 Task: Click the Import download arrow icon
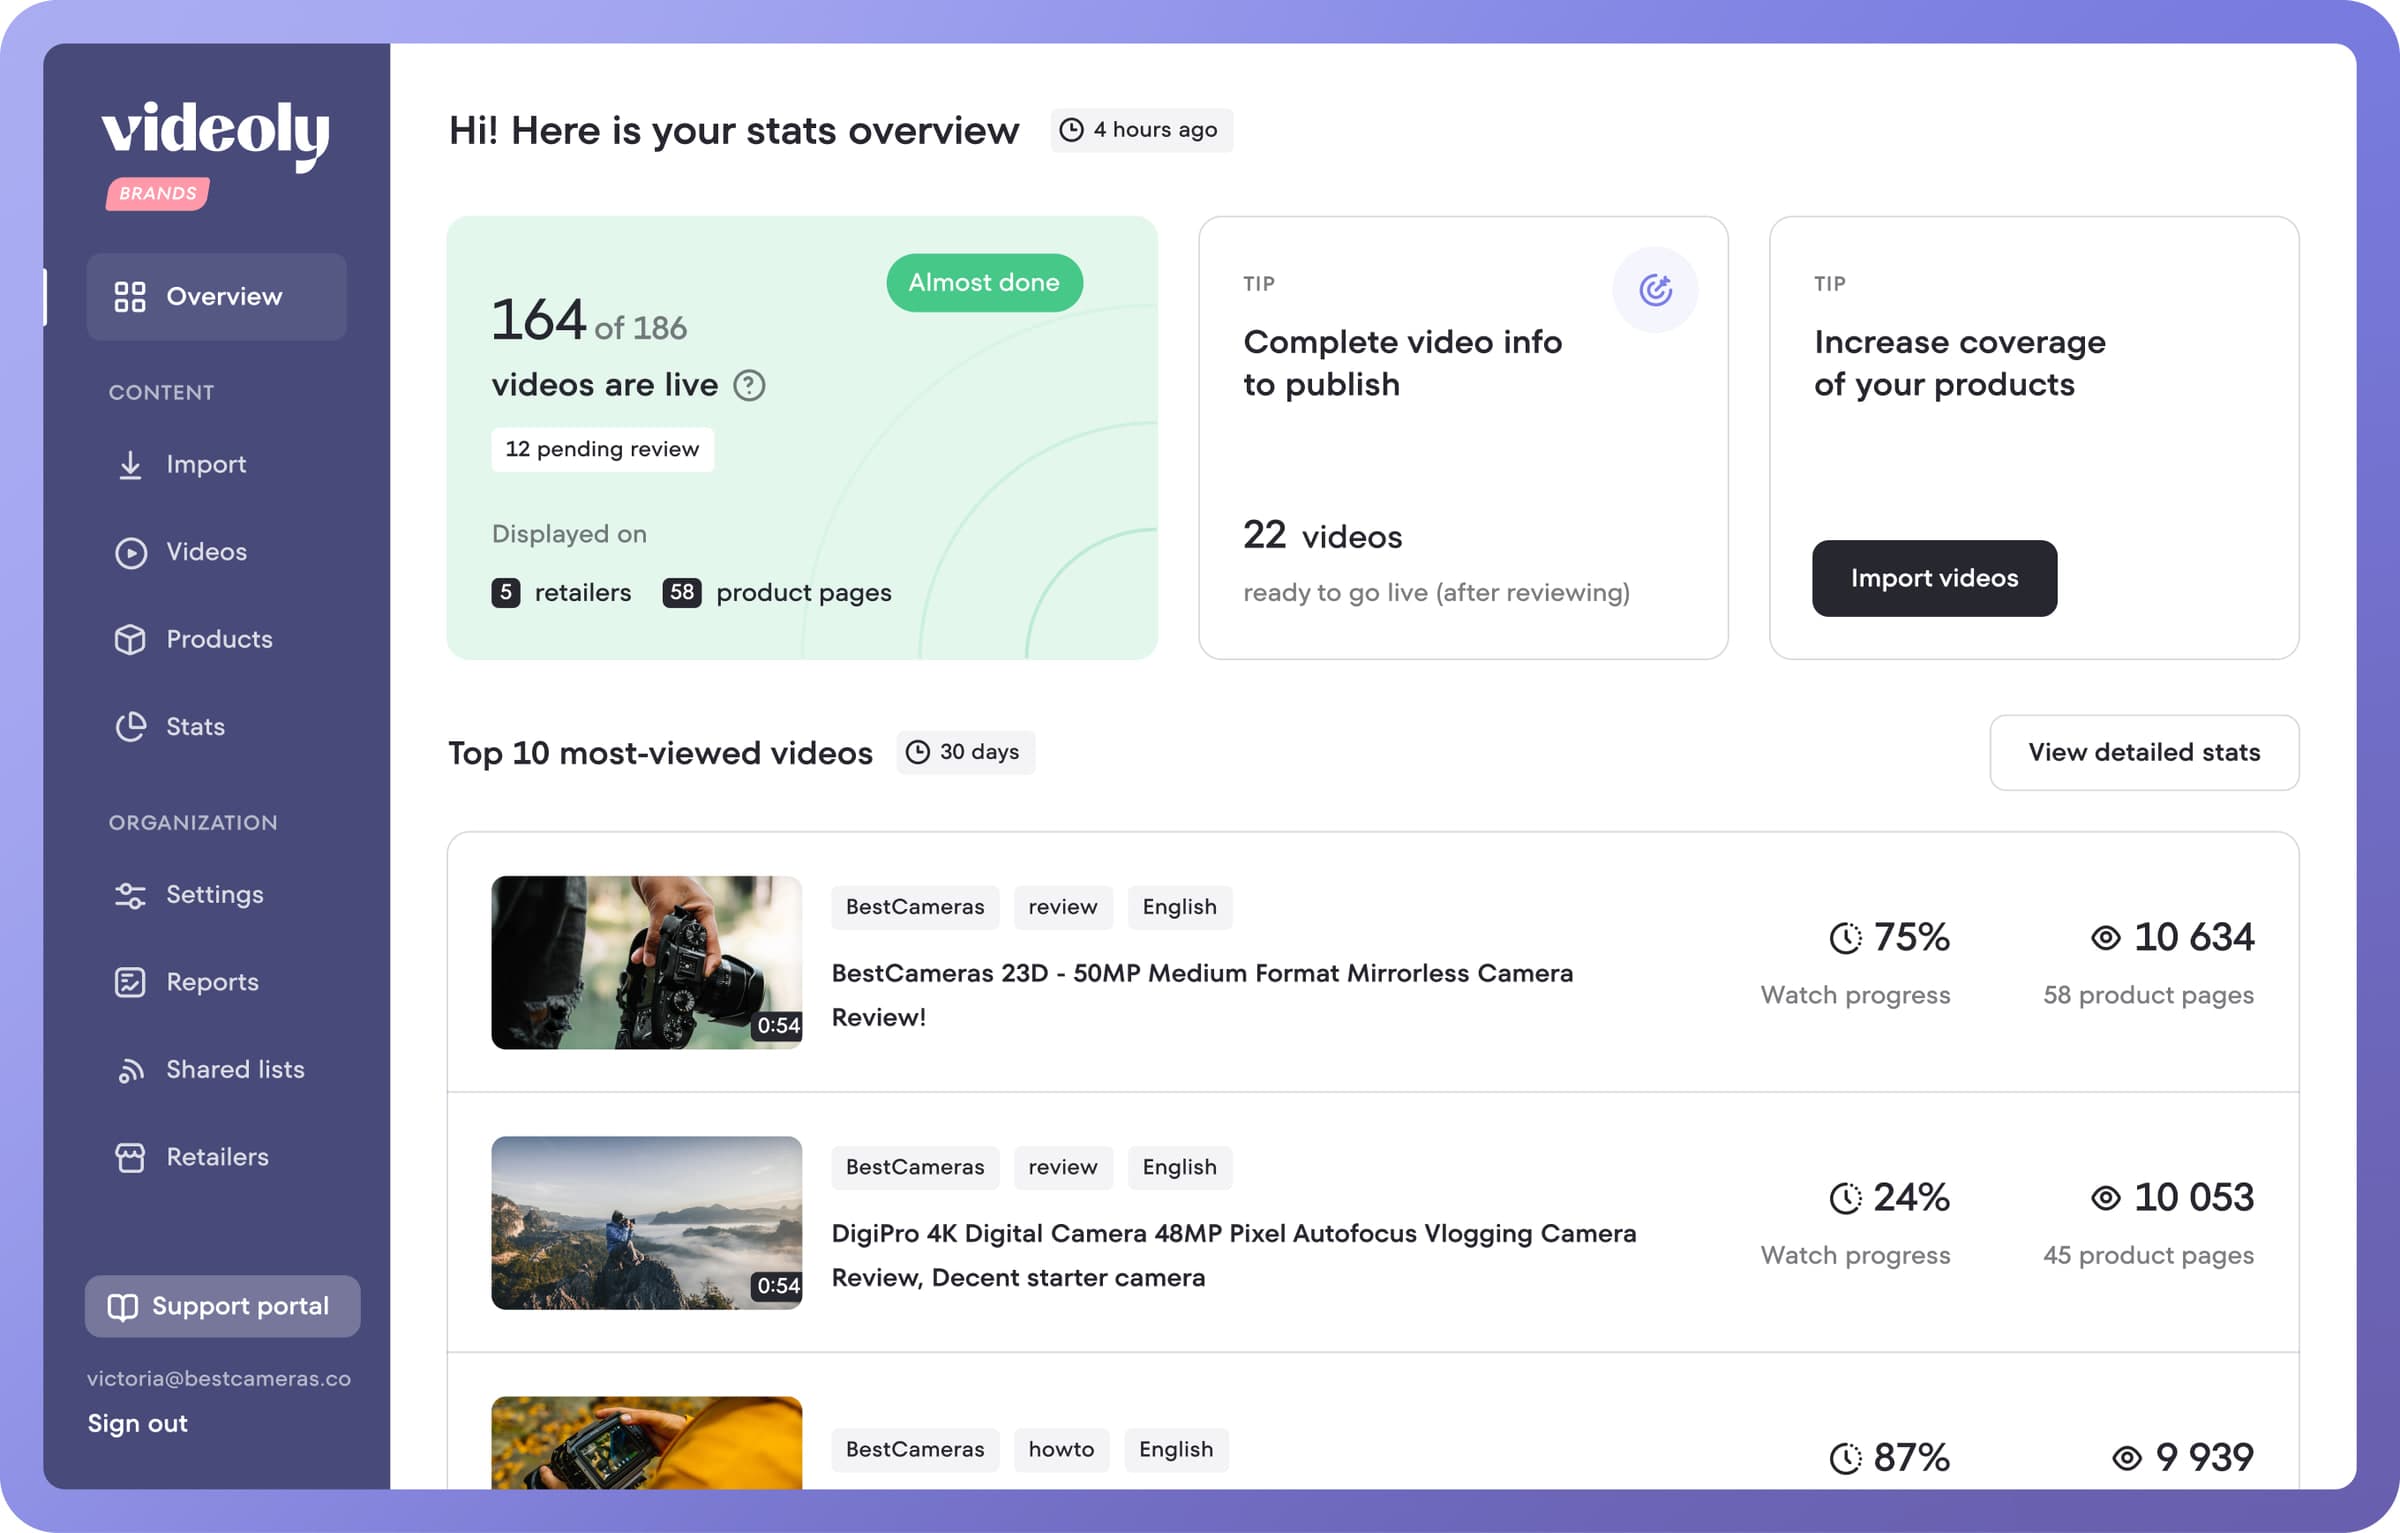[130, 465]
